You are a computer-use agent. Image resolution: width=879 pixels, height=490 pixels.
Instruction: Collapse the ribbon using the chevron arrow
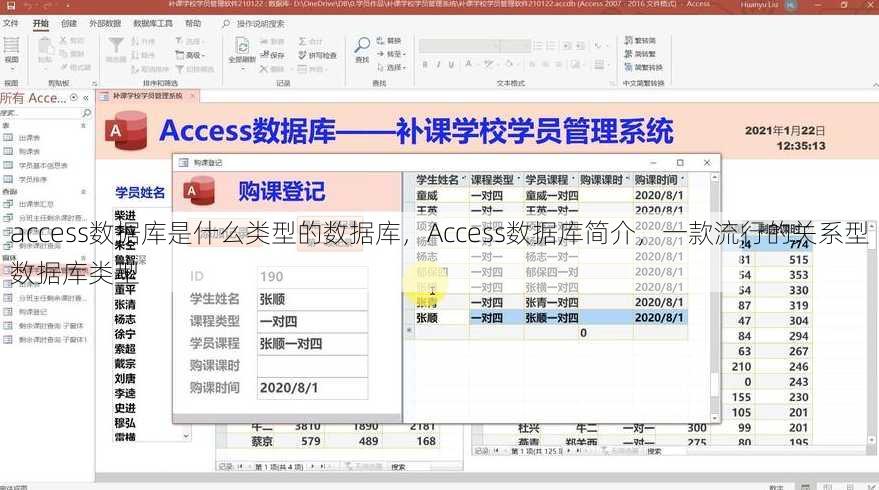[x=875, y=84]
